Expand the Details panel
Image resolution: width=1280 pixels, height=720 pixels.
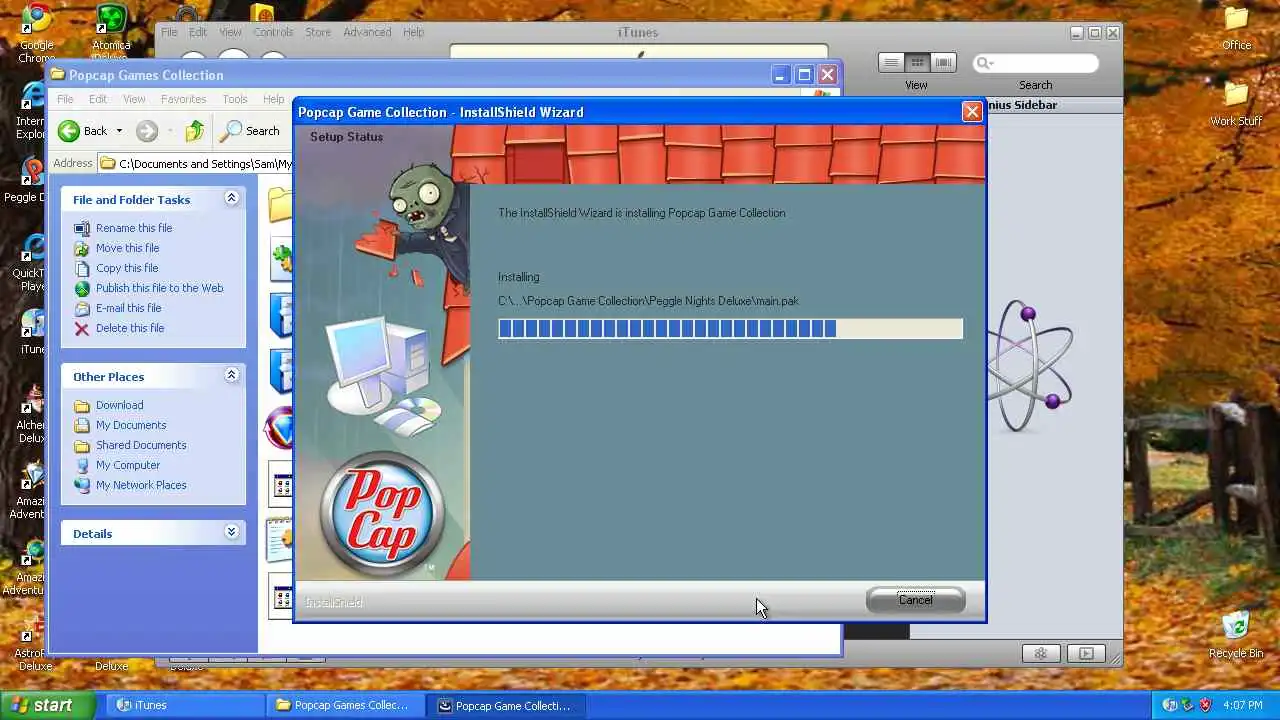click(231, 532)
